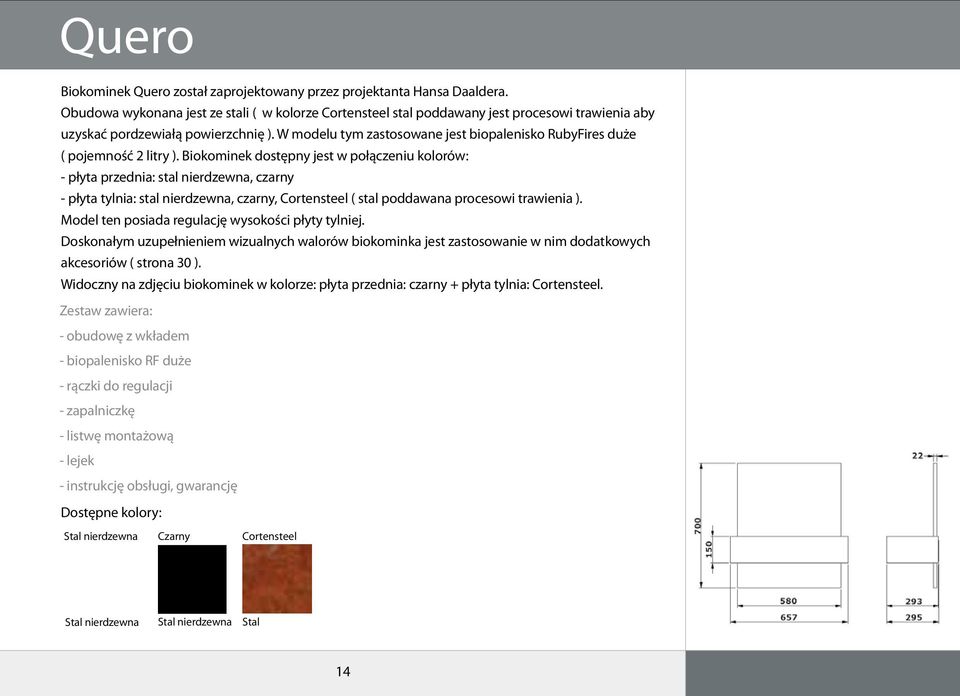Click the '( pojemność 2 litry )' line
This screenshot has width=960, height=696.
[x=264, y=156]
